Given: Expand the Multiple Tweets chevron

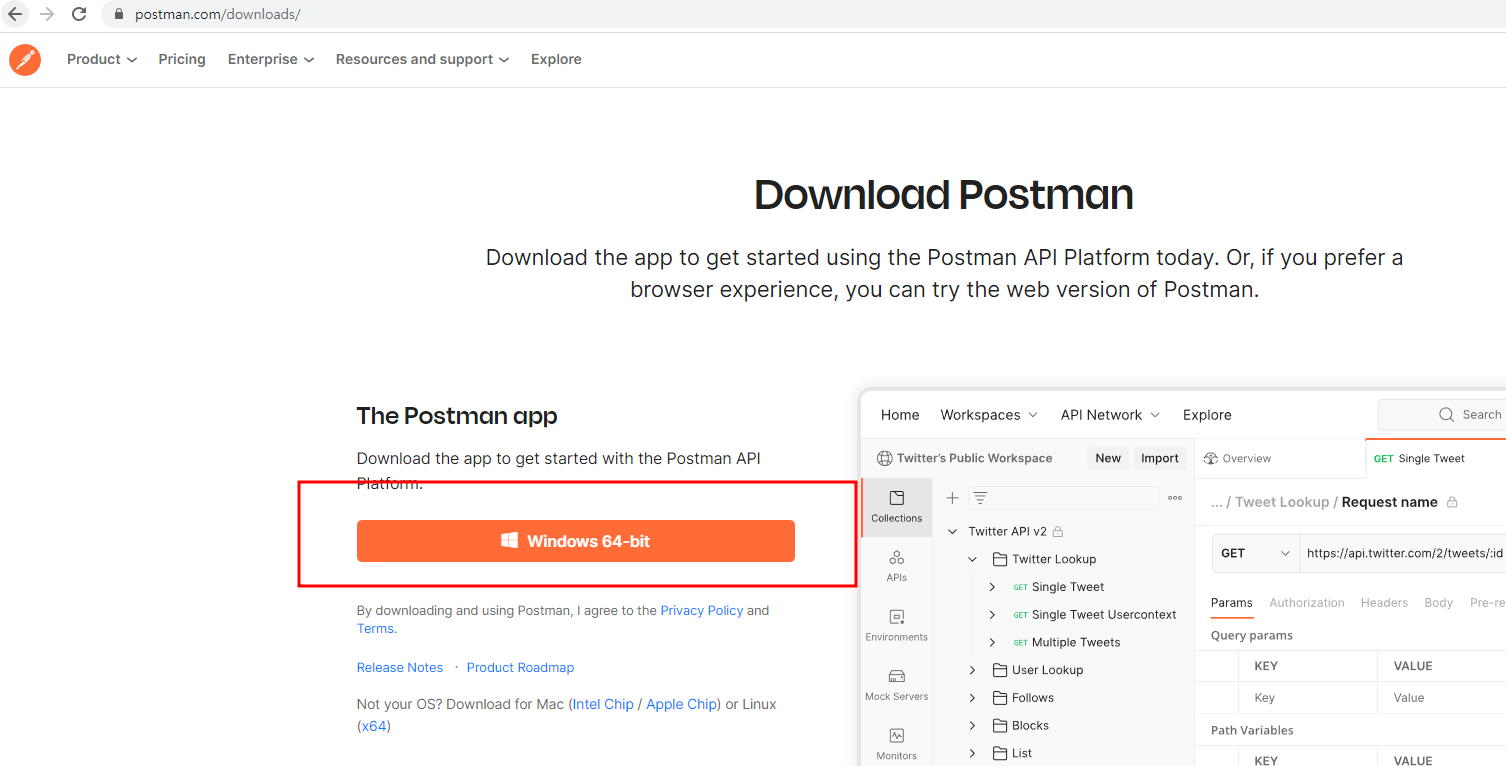Looking at the screenshot, I should (x=992, y=642).
